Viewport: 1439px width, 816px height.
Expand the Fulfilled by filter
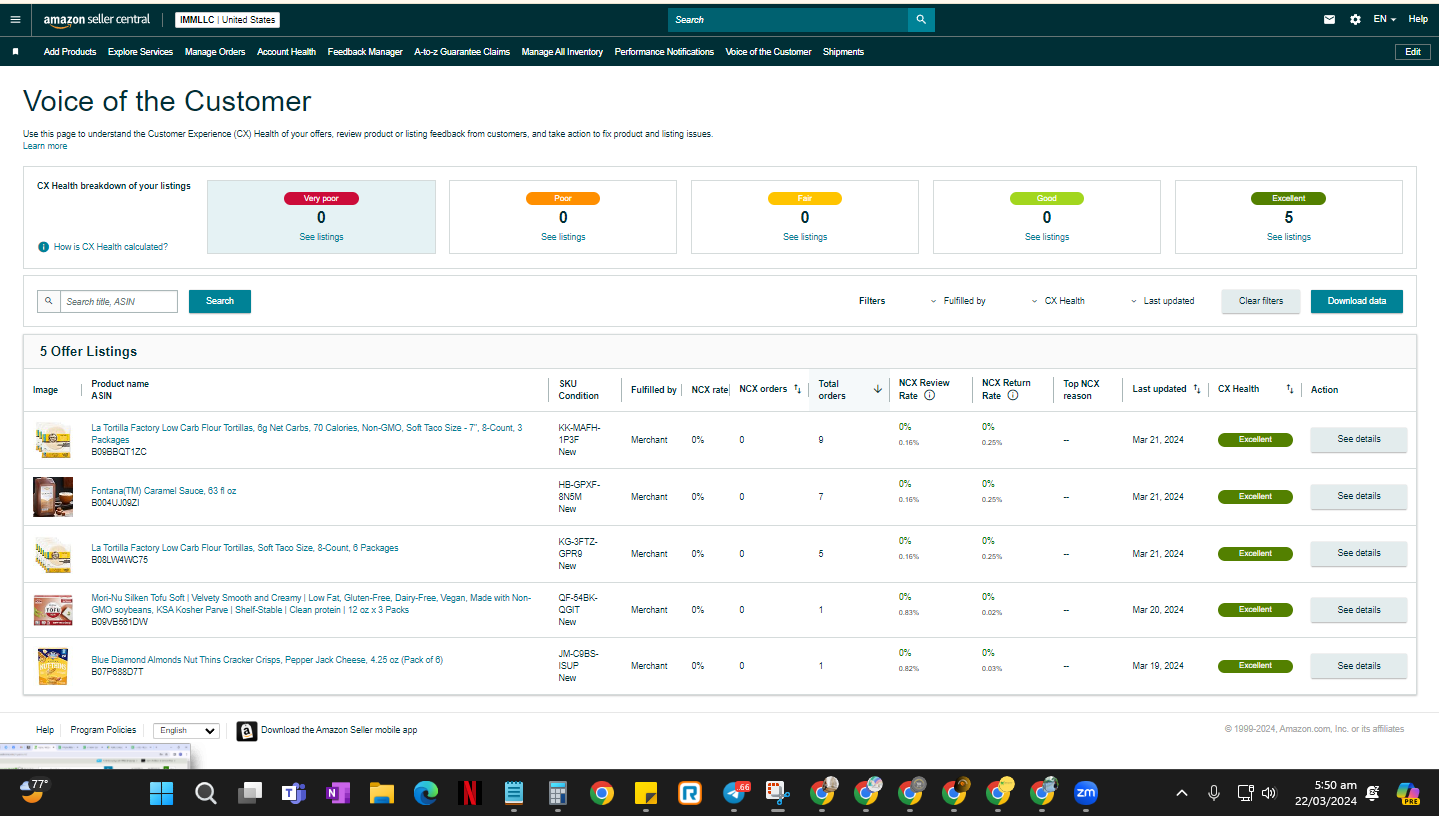tap(958, 301)
